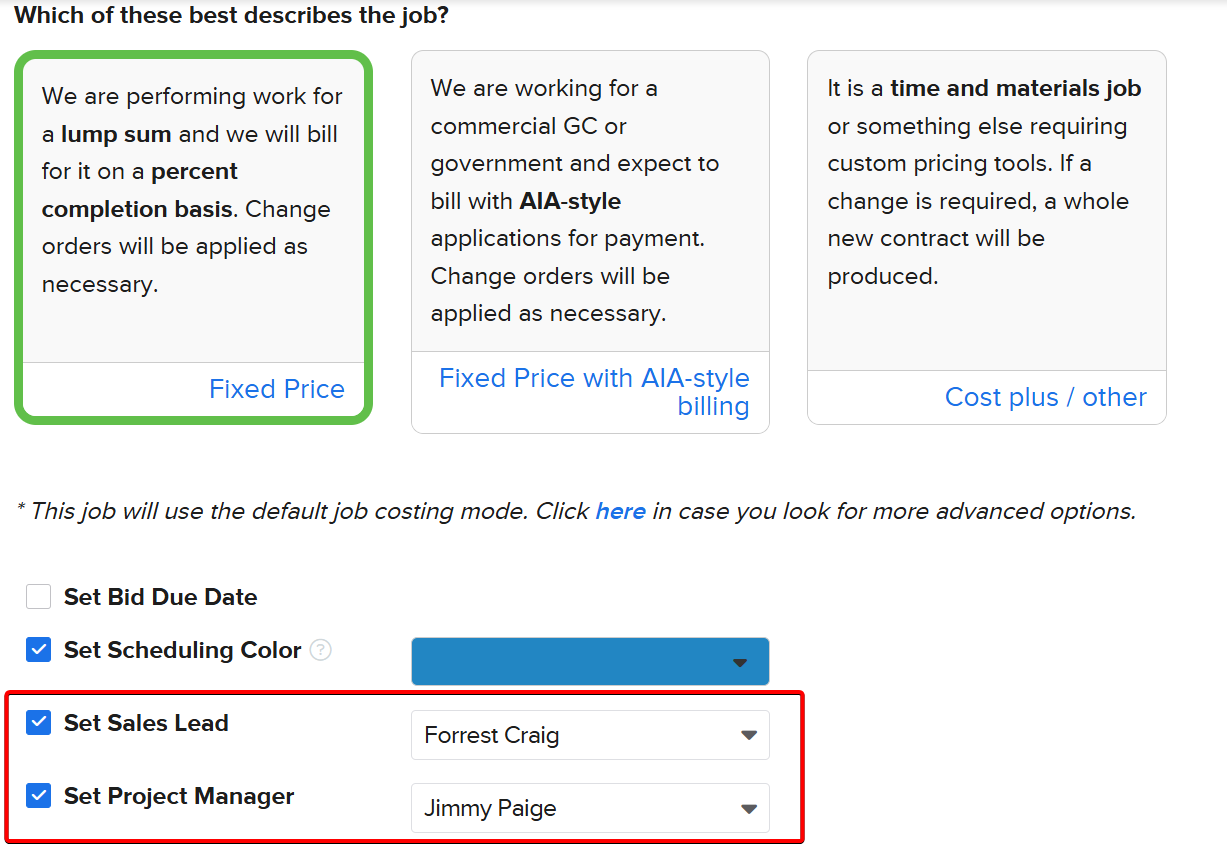
Task: Select the Fixed Price job type link
Action: click(276, 389)
